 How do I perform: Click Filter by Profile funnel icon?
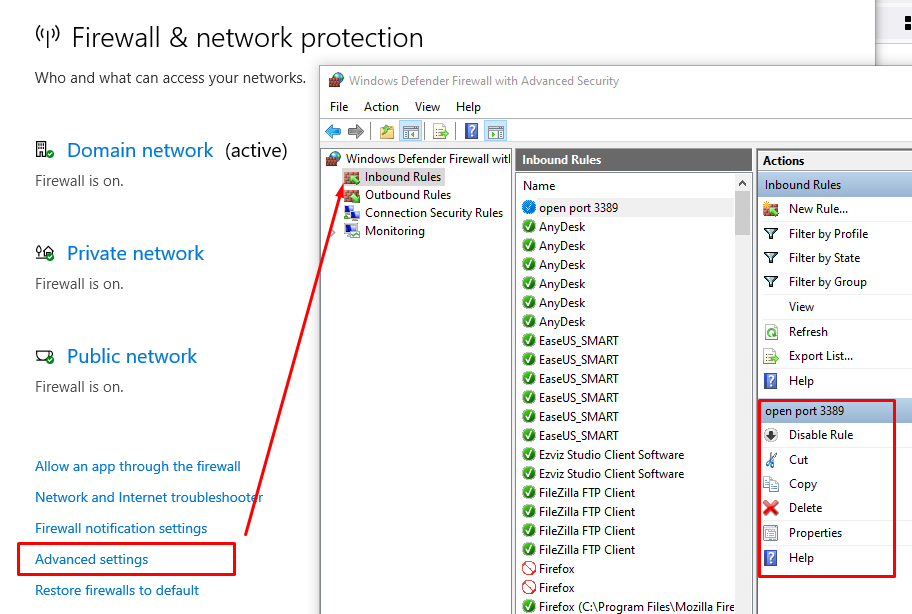click(x=771, y=234)
